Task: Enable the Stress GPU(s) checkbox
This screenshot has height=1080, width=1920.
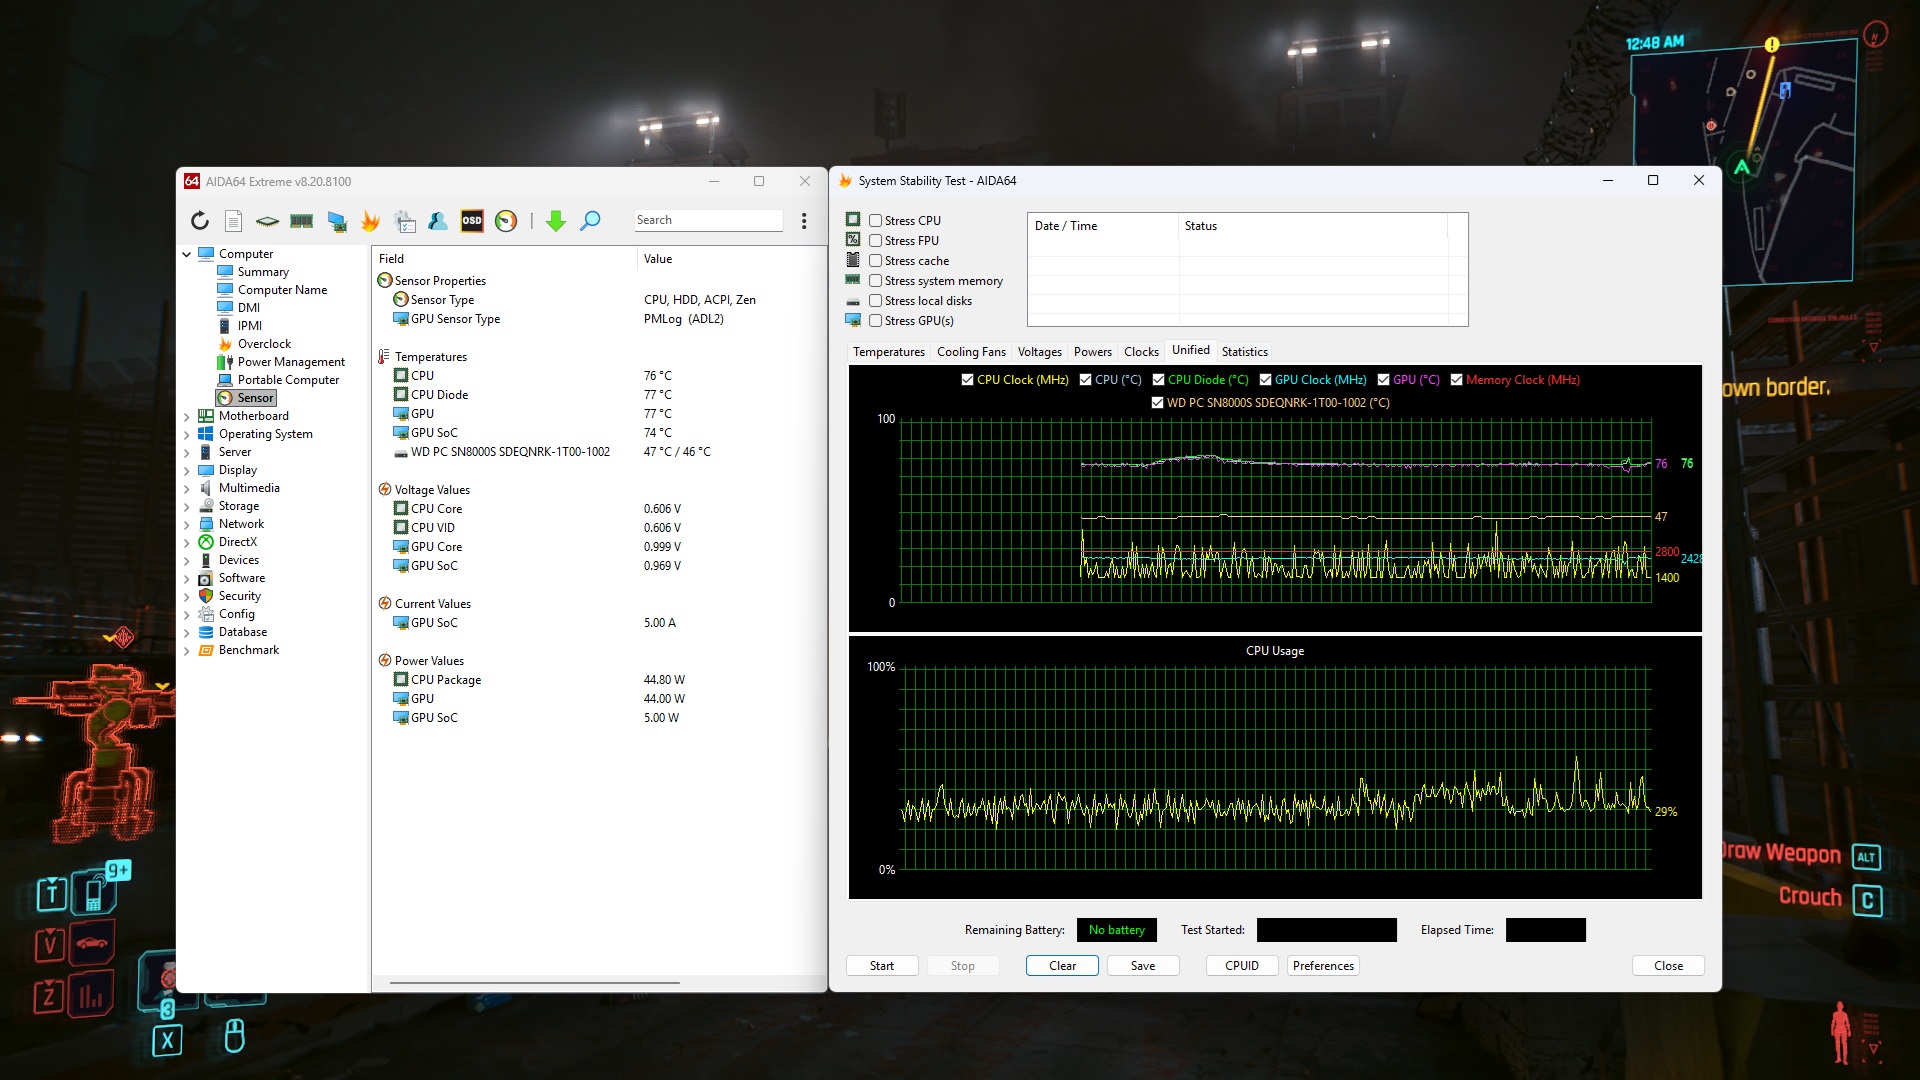Action: point(875,321)
